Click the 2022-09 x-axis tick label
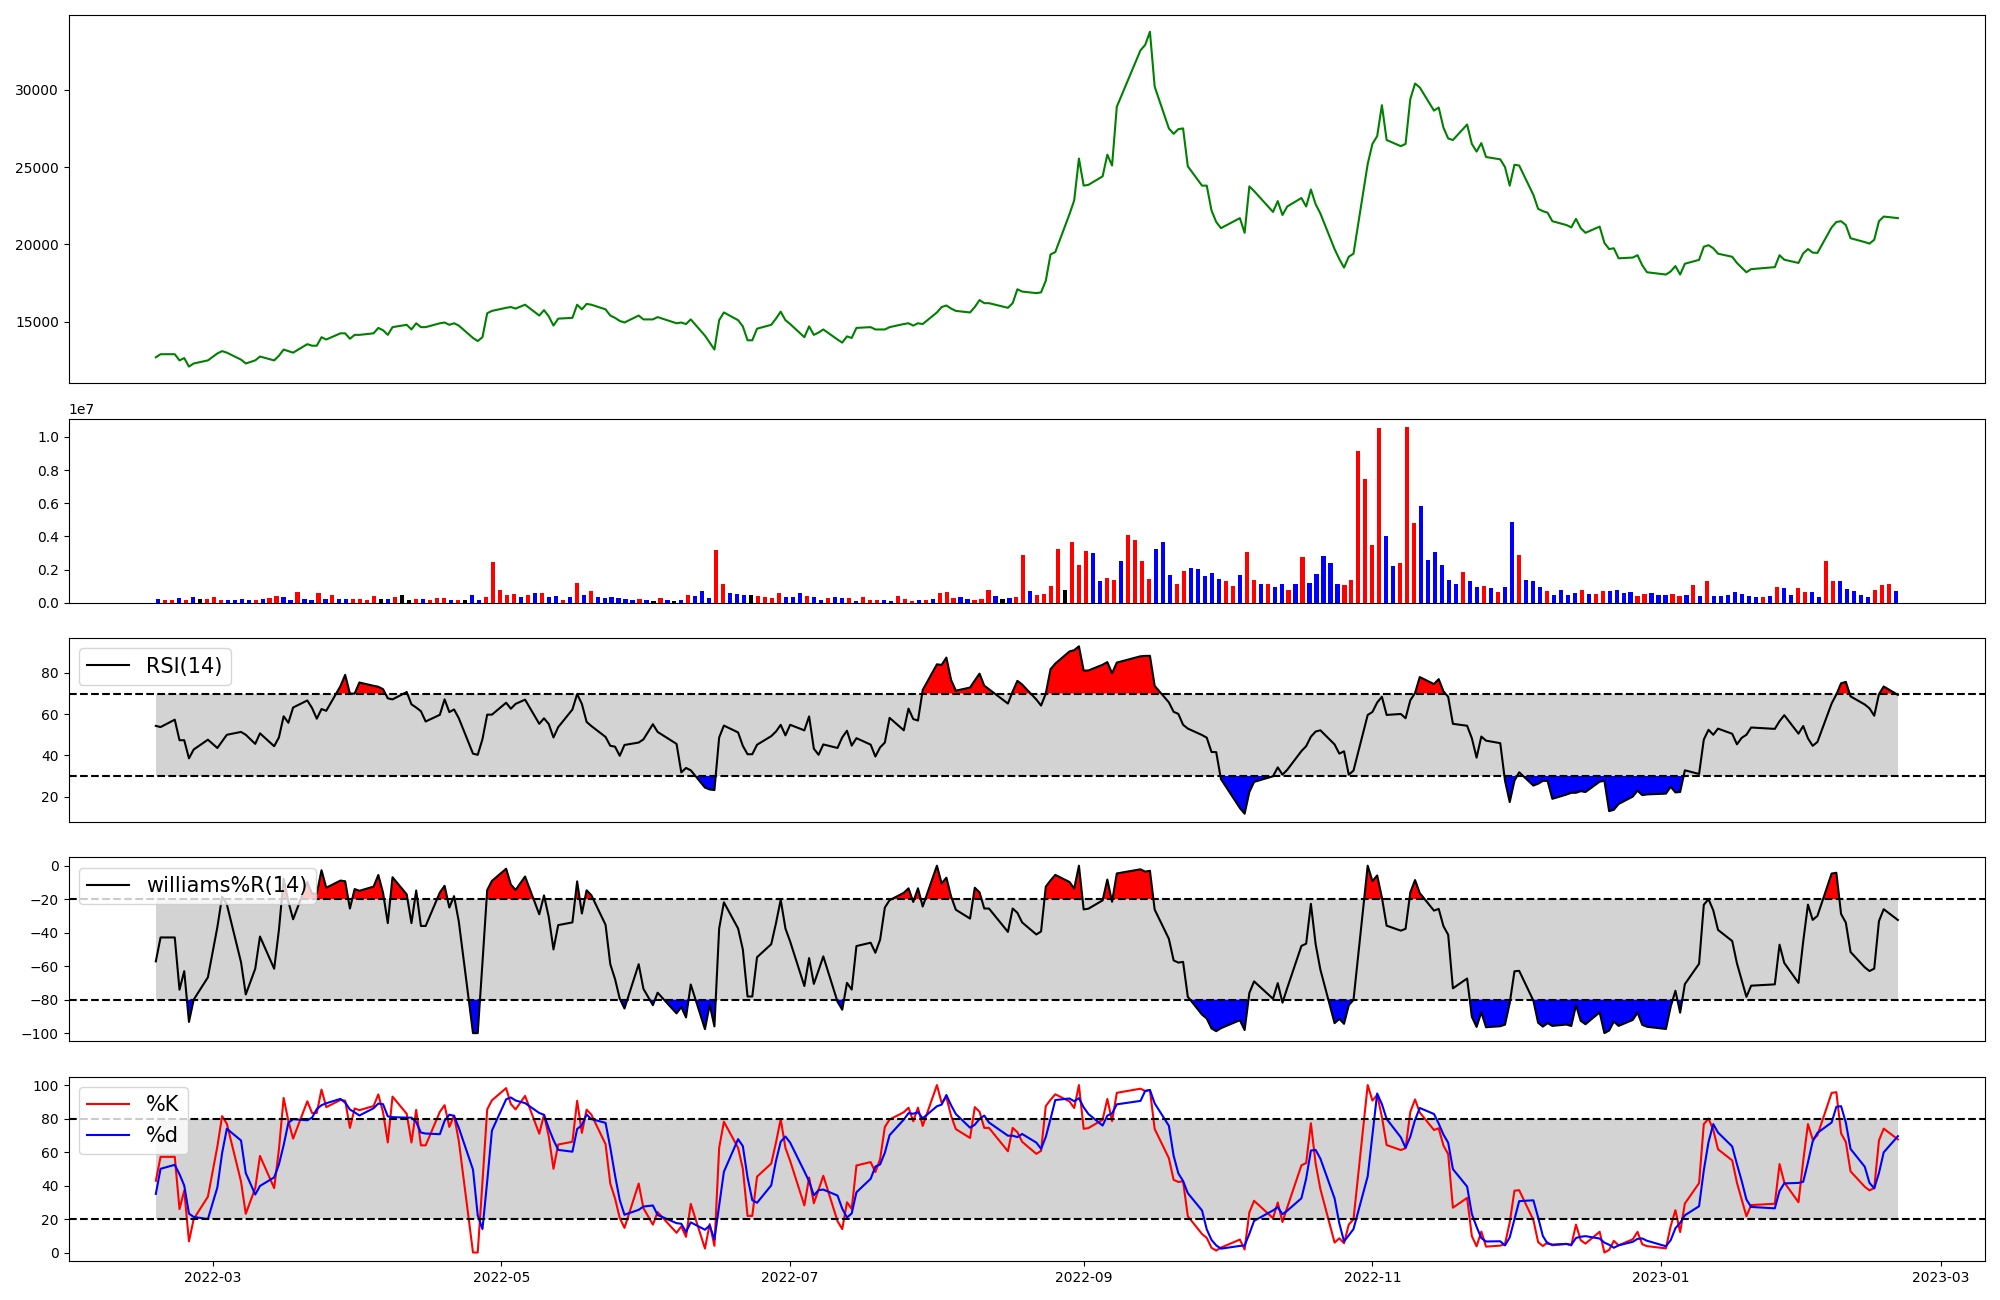Viewport: 2000px width, 1300px height. coord(1084,1277)
